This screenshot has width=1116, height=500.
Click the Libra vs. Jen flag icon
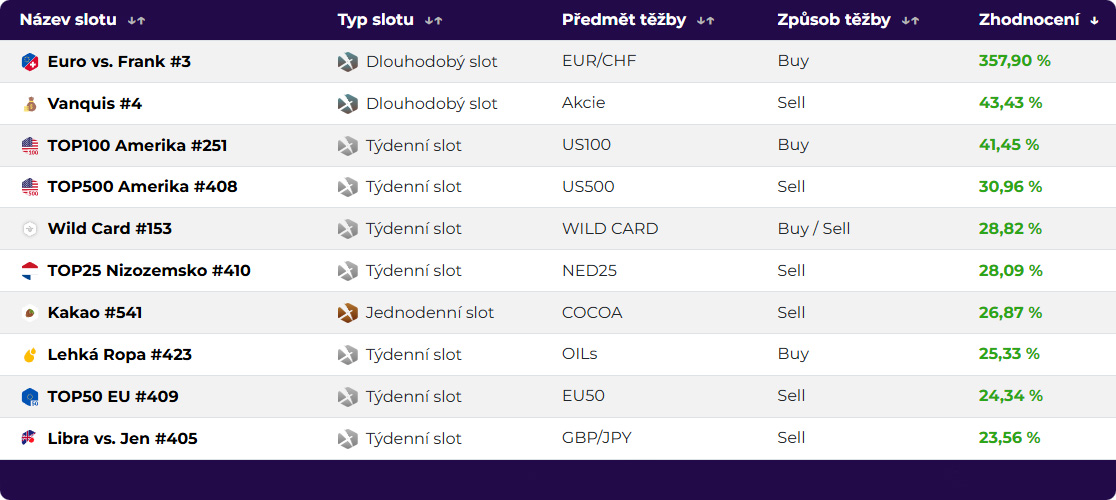point(29,438)
